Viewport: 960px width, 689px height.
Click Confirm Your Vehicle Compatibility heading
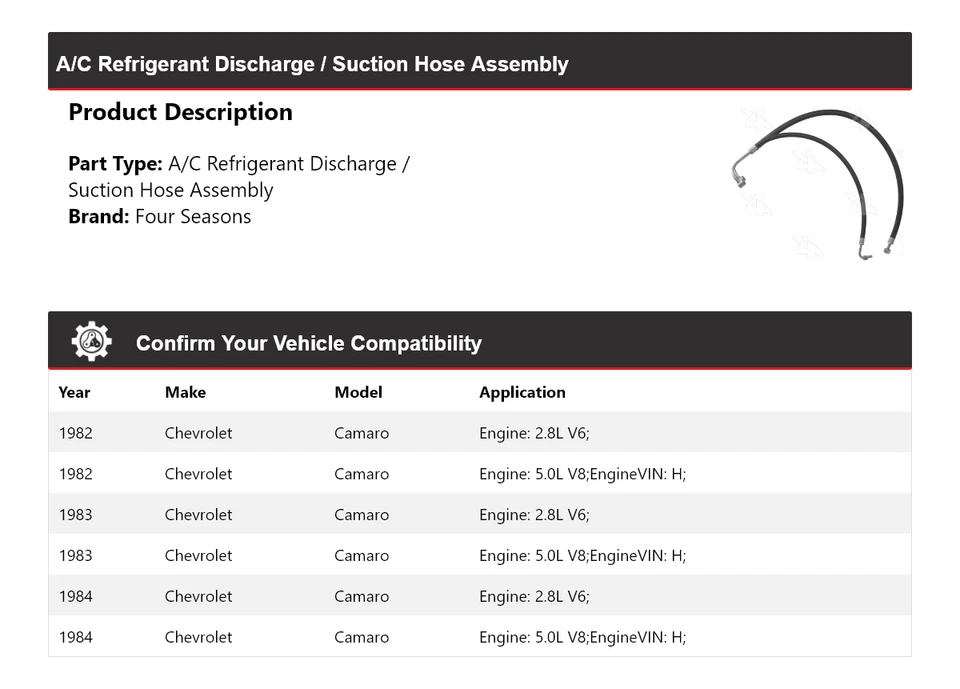[308, 343]
